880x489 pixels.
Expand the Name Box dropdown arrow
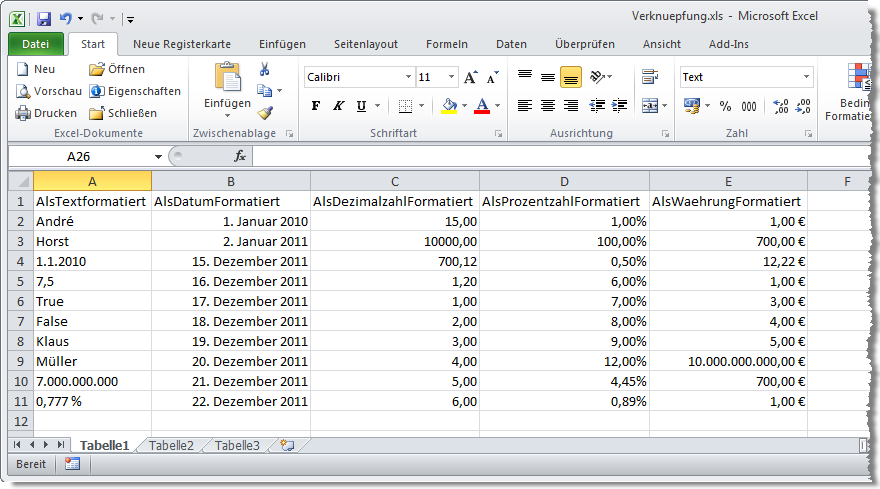158,157
